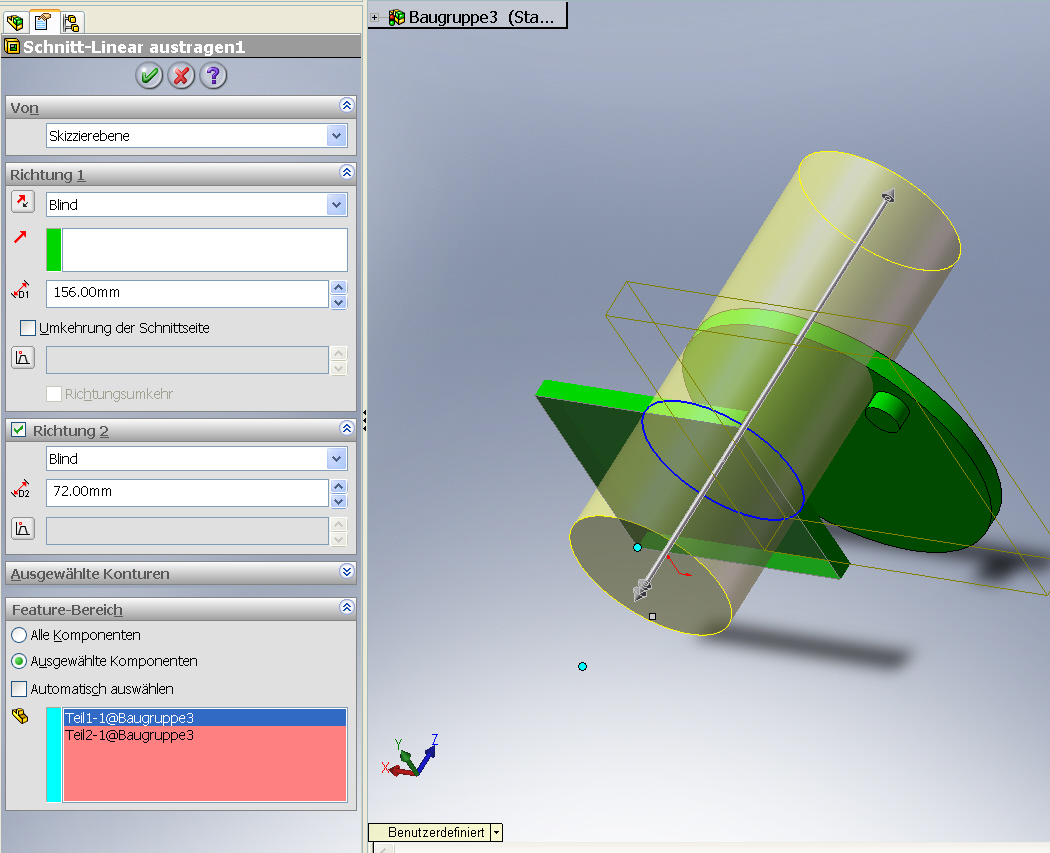Enable Umkehrung der Schnittseite checkbox
Viewport: 1050px width, 853px height.
(x=28, y=328)
